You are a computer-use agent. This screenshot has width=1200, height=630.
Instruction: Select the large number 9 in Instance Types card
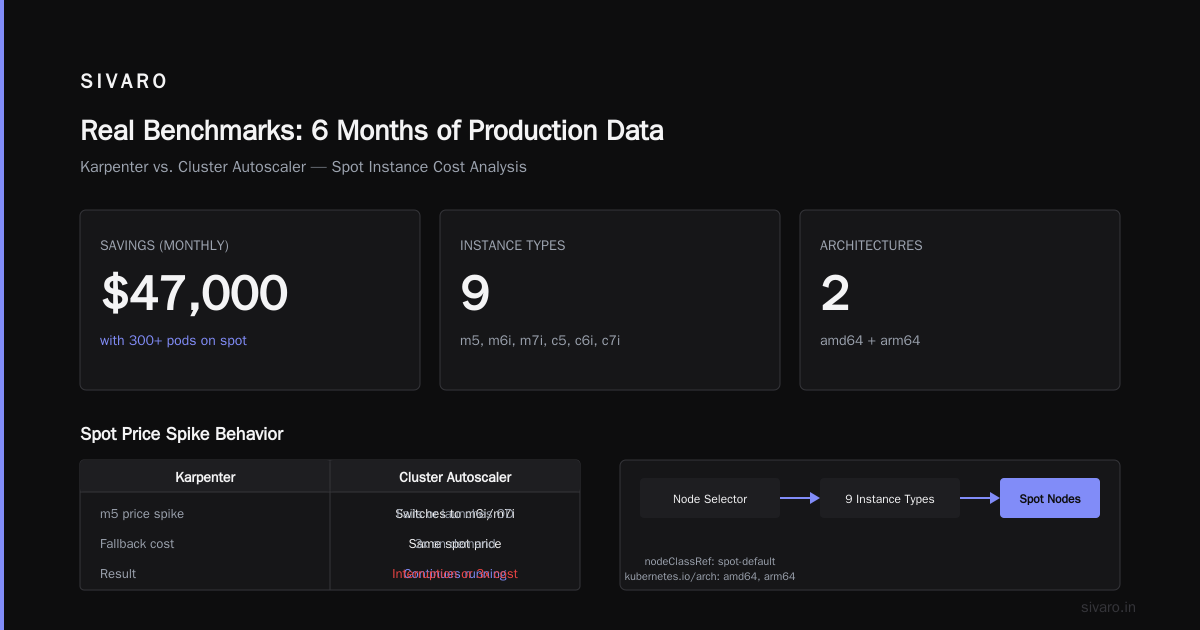pos(475,293)
